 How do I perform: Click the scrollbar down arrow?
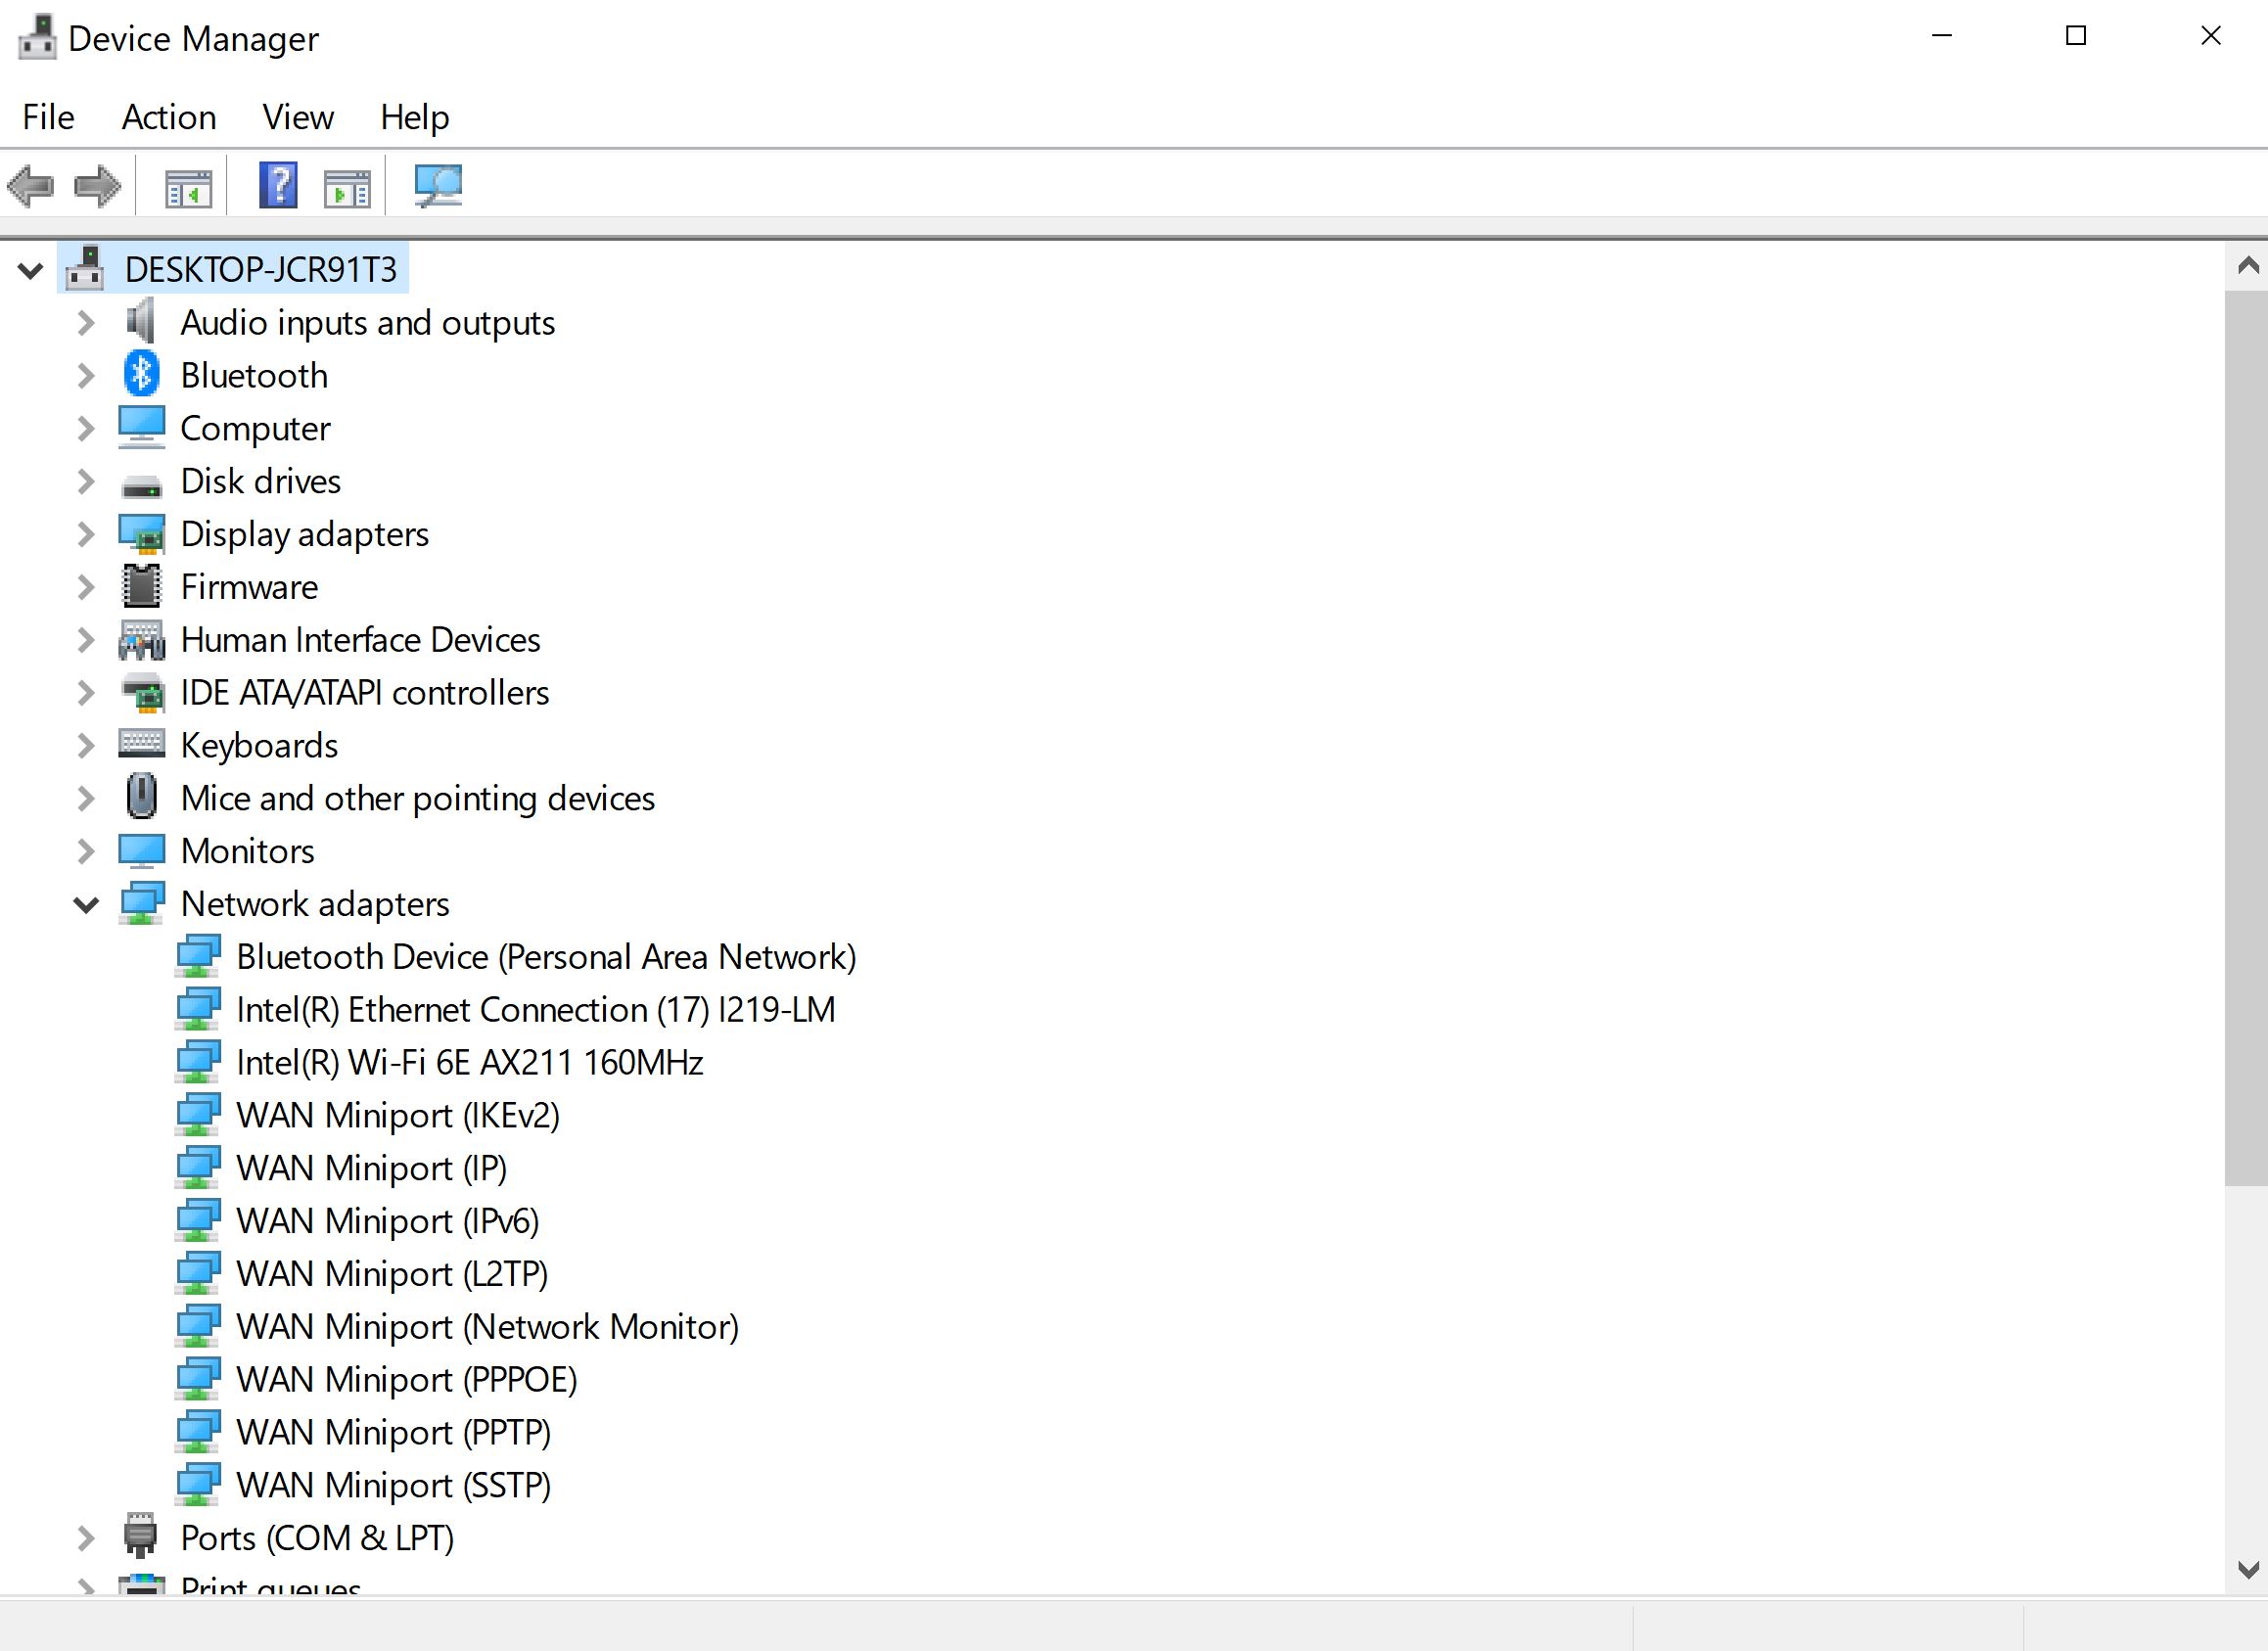2247,1570
